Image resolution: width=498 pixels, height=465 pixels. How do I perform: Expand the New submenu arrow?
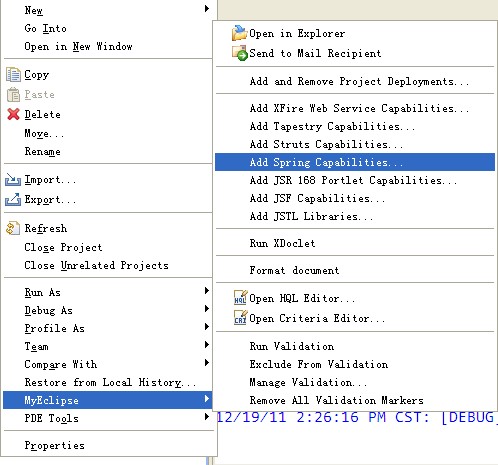(x=207, y=8)
